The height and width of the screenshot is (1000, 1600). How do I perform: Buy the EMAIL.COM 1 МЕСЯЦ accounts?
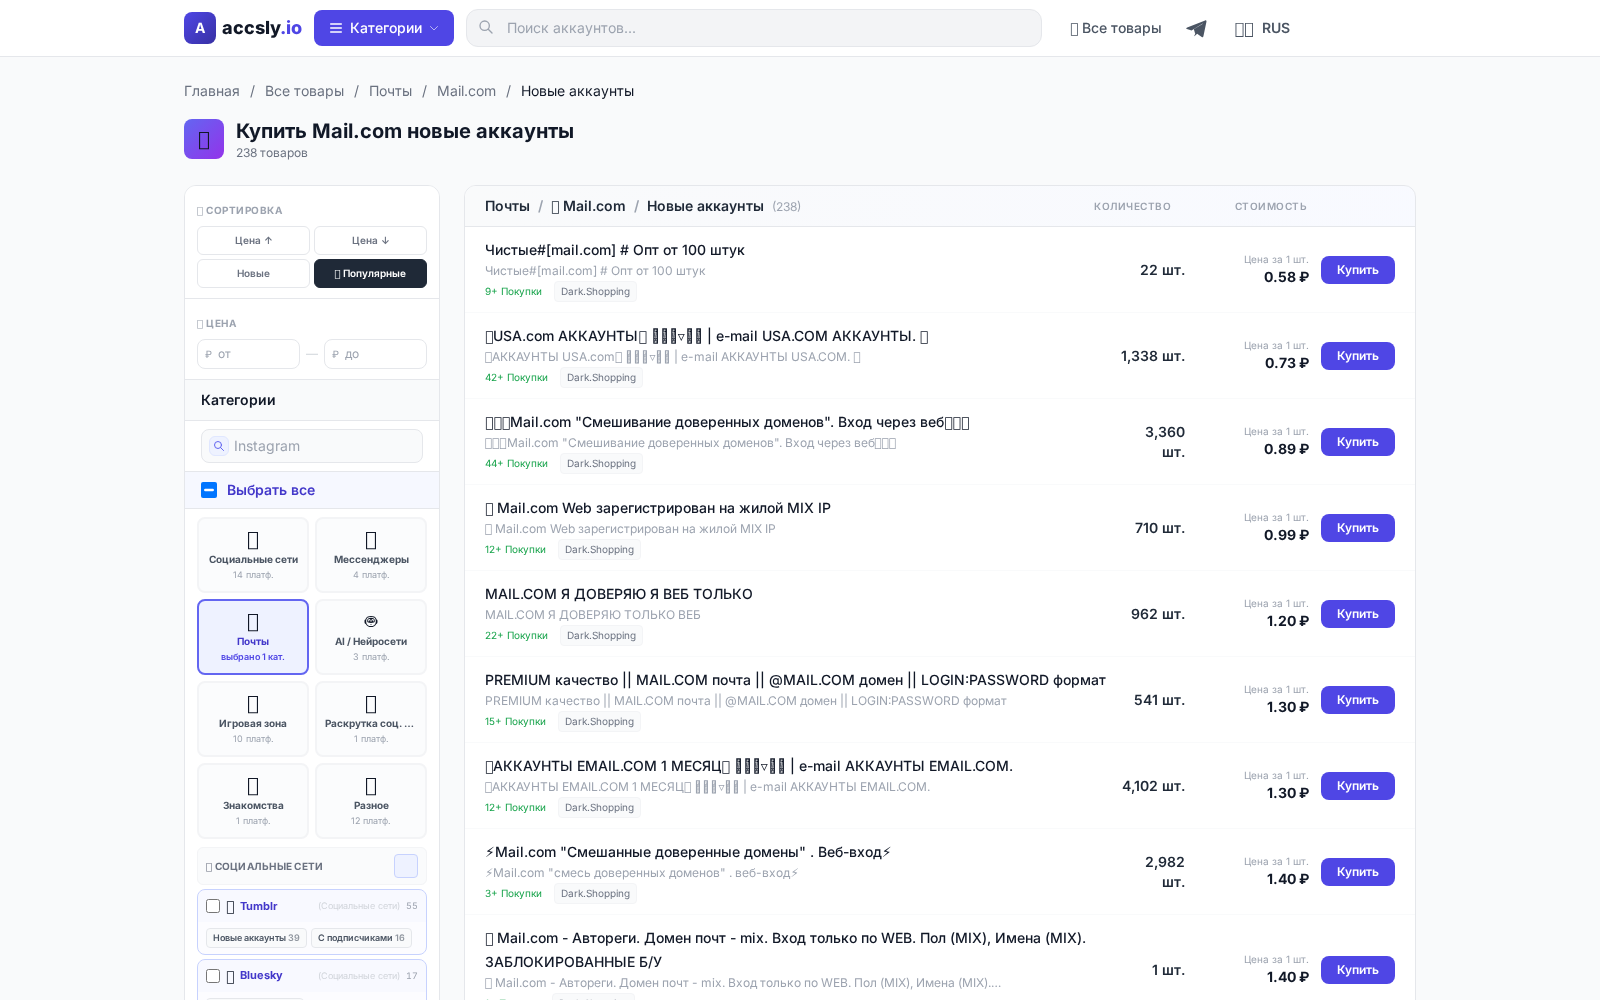[x=1357, y=786]
